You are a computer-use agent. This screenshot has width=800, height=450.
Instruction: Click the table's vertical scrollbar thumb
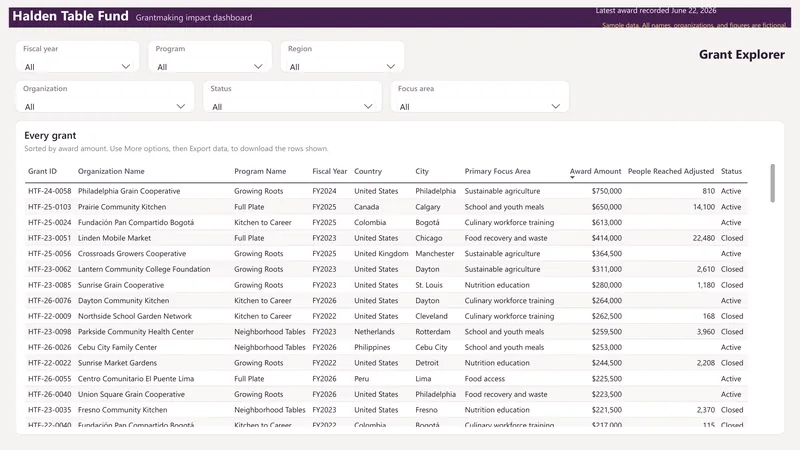coord(772,183)
